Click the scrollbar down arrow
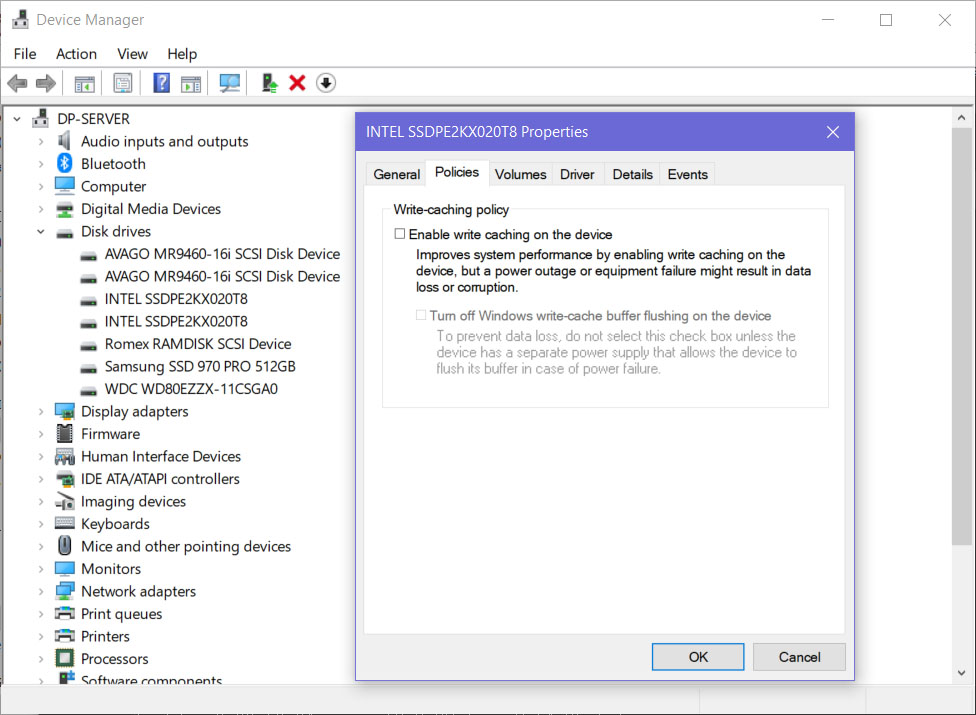976x715 pixels. pyautogui.click(x=961, y=673)
